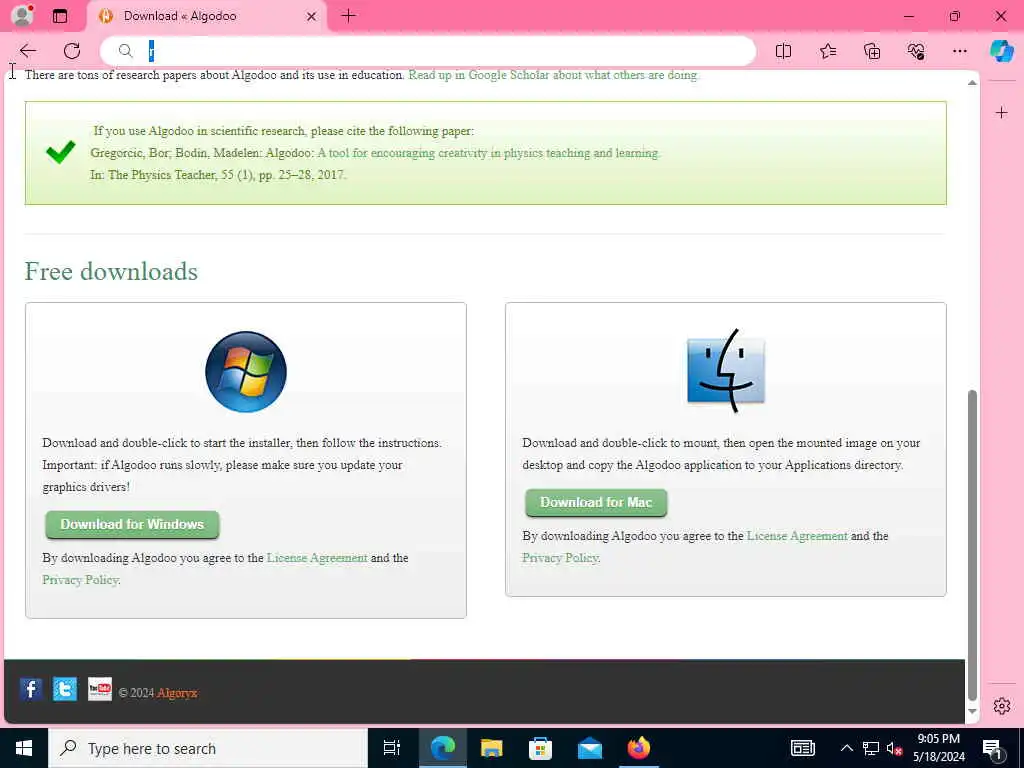Click the taskbar 'Type here to search' box

point(208,748)
